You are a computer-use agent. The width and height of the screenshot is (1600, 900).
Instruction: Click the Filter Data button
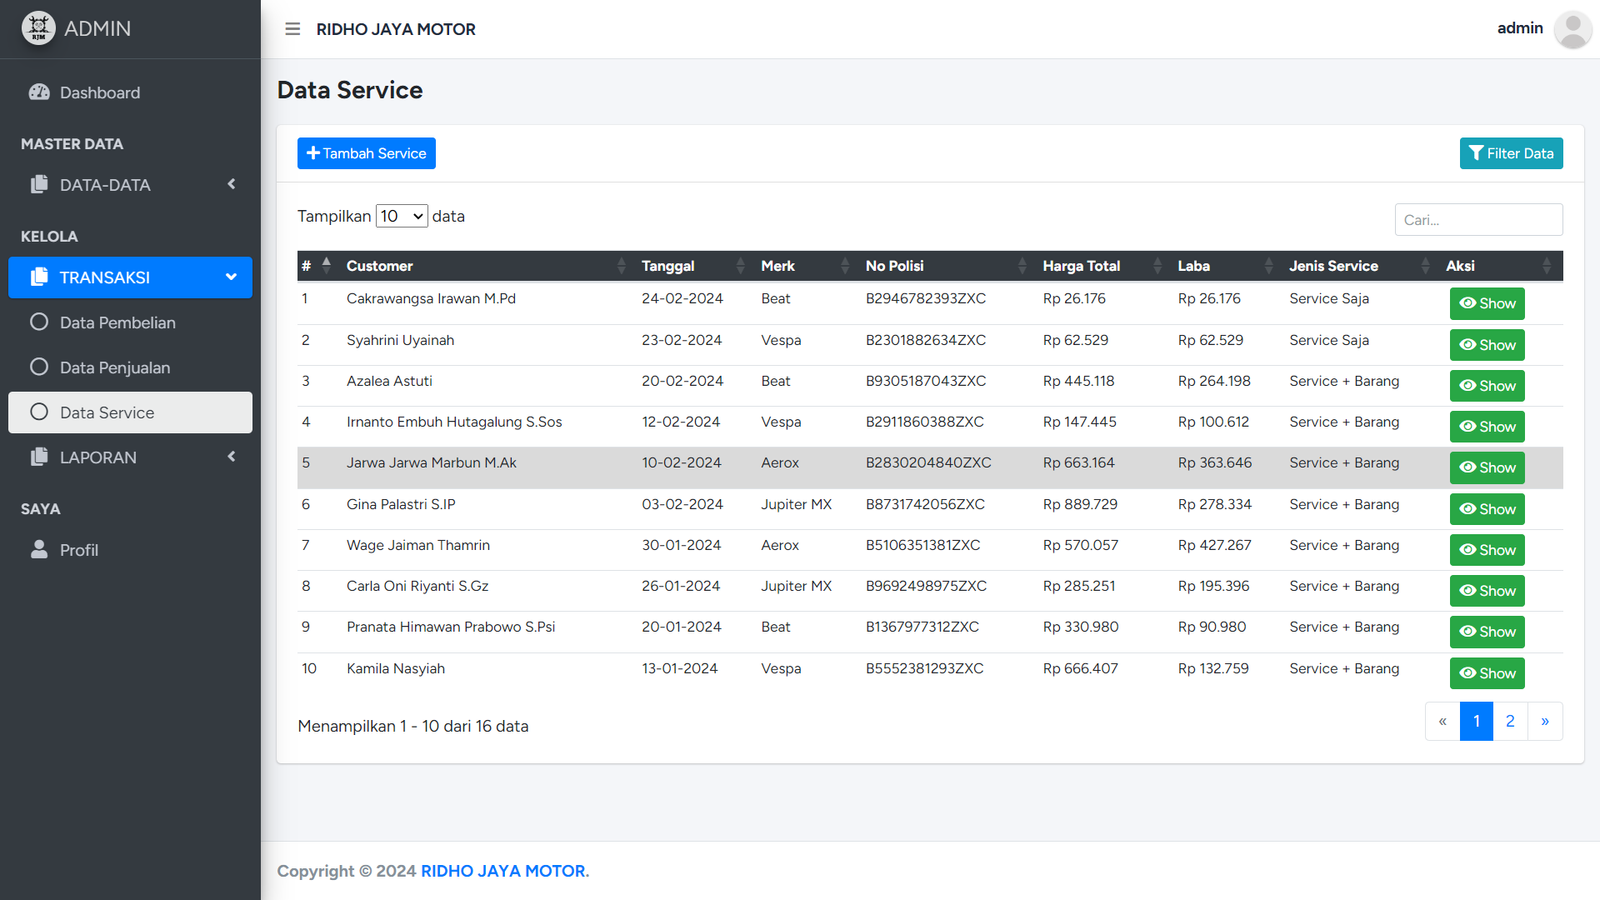1510,153
